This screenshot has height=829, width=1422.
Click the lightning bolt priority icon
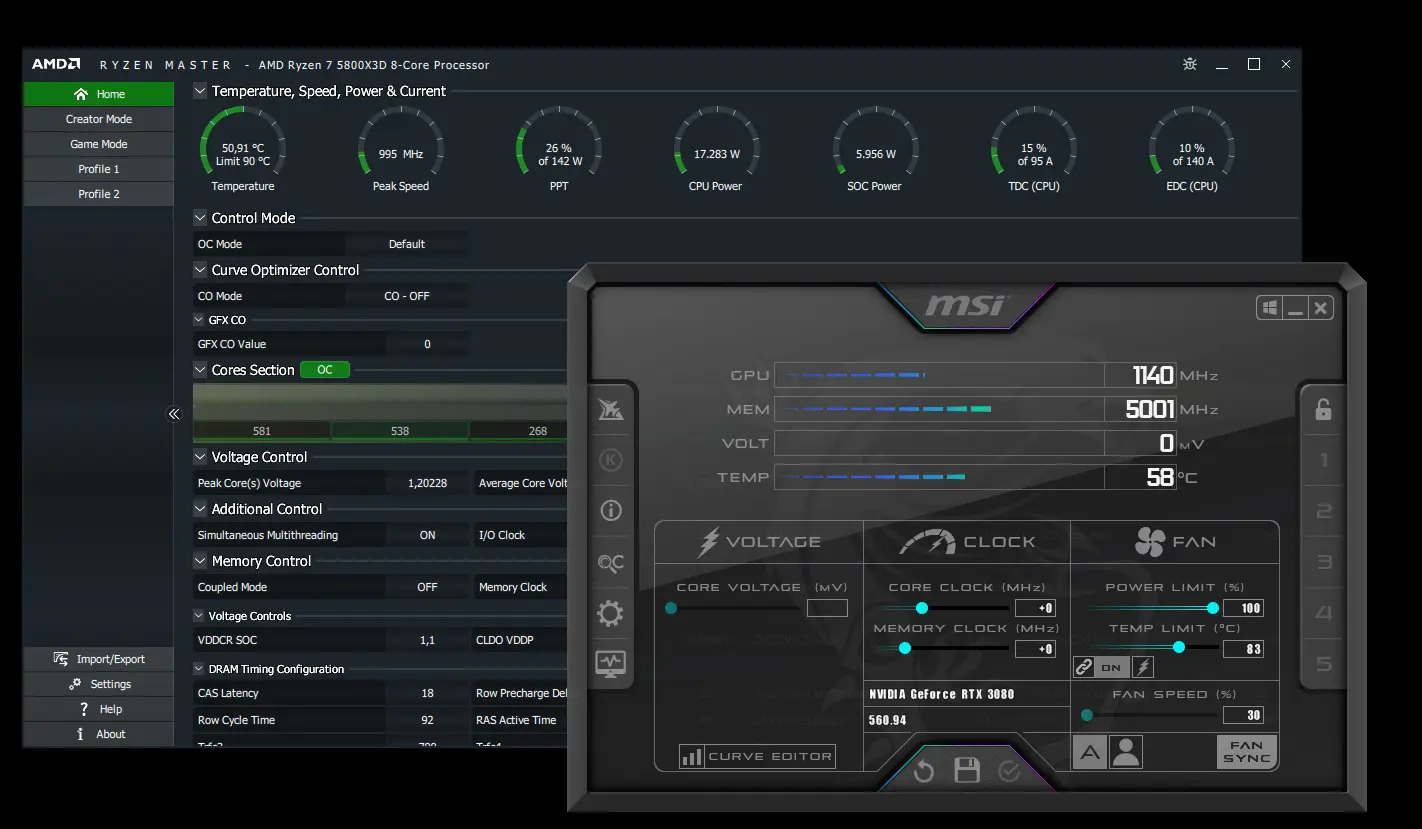point(1142,667)
